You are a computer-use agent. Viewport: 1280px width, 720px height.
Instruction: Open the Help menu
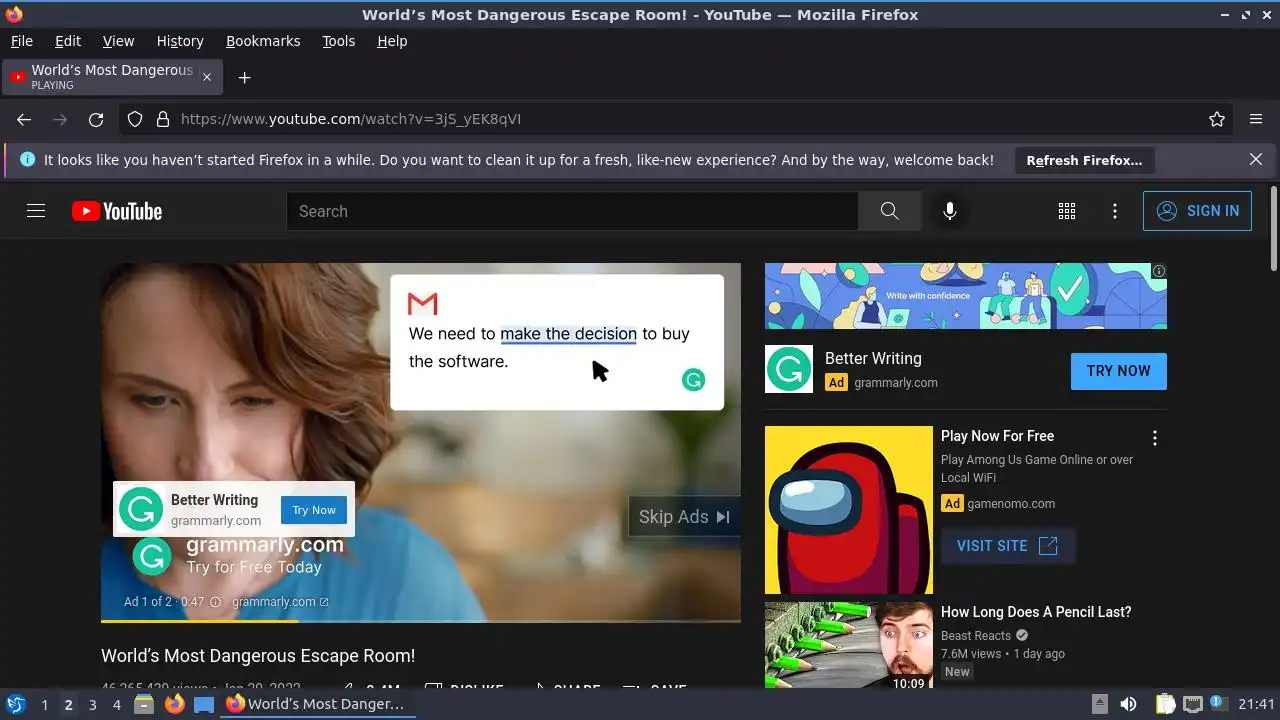(x=392, y=41)
